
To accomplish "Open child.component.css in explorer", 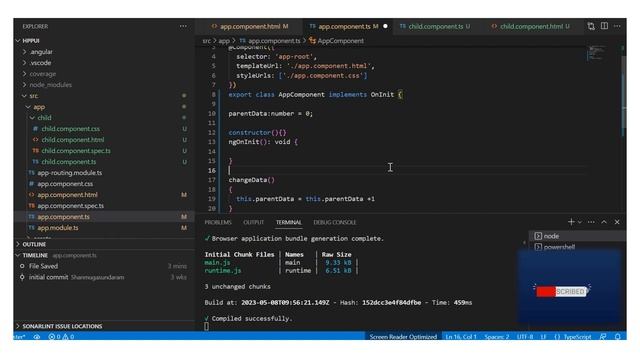I will click(x=71, y=129).
